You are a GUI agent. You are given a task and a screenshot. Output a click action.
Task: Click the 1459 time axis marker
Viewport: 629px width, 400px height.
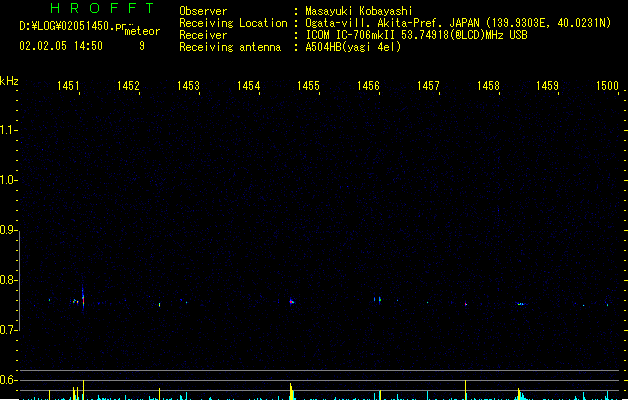tap(548, 85)
